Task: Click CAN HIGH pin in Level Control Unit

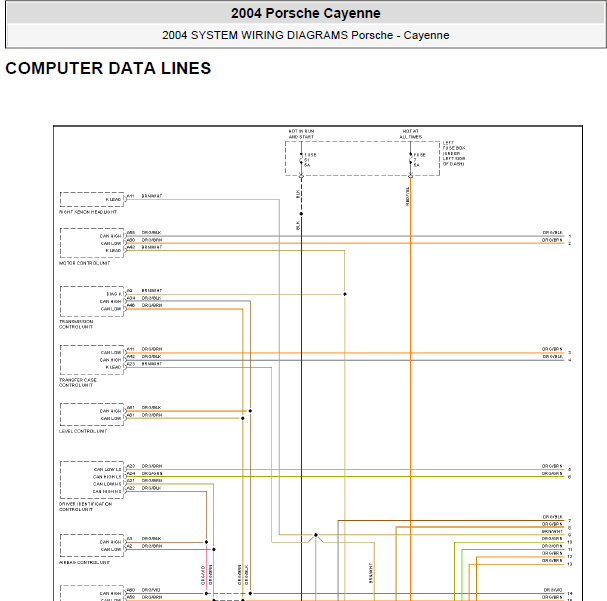Action: 110,411
